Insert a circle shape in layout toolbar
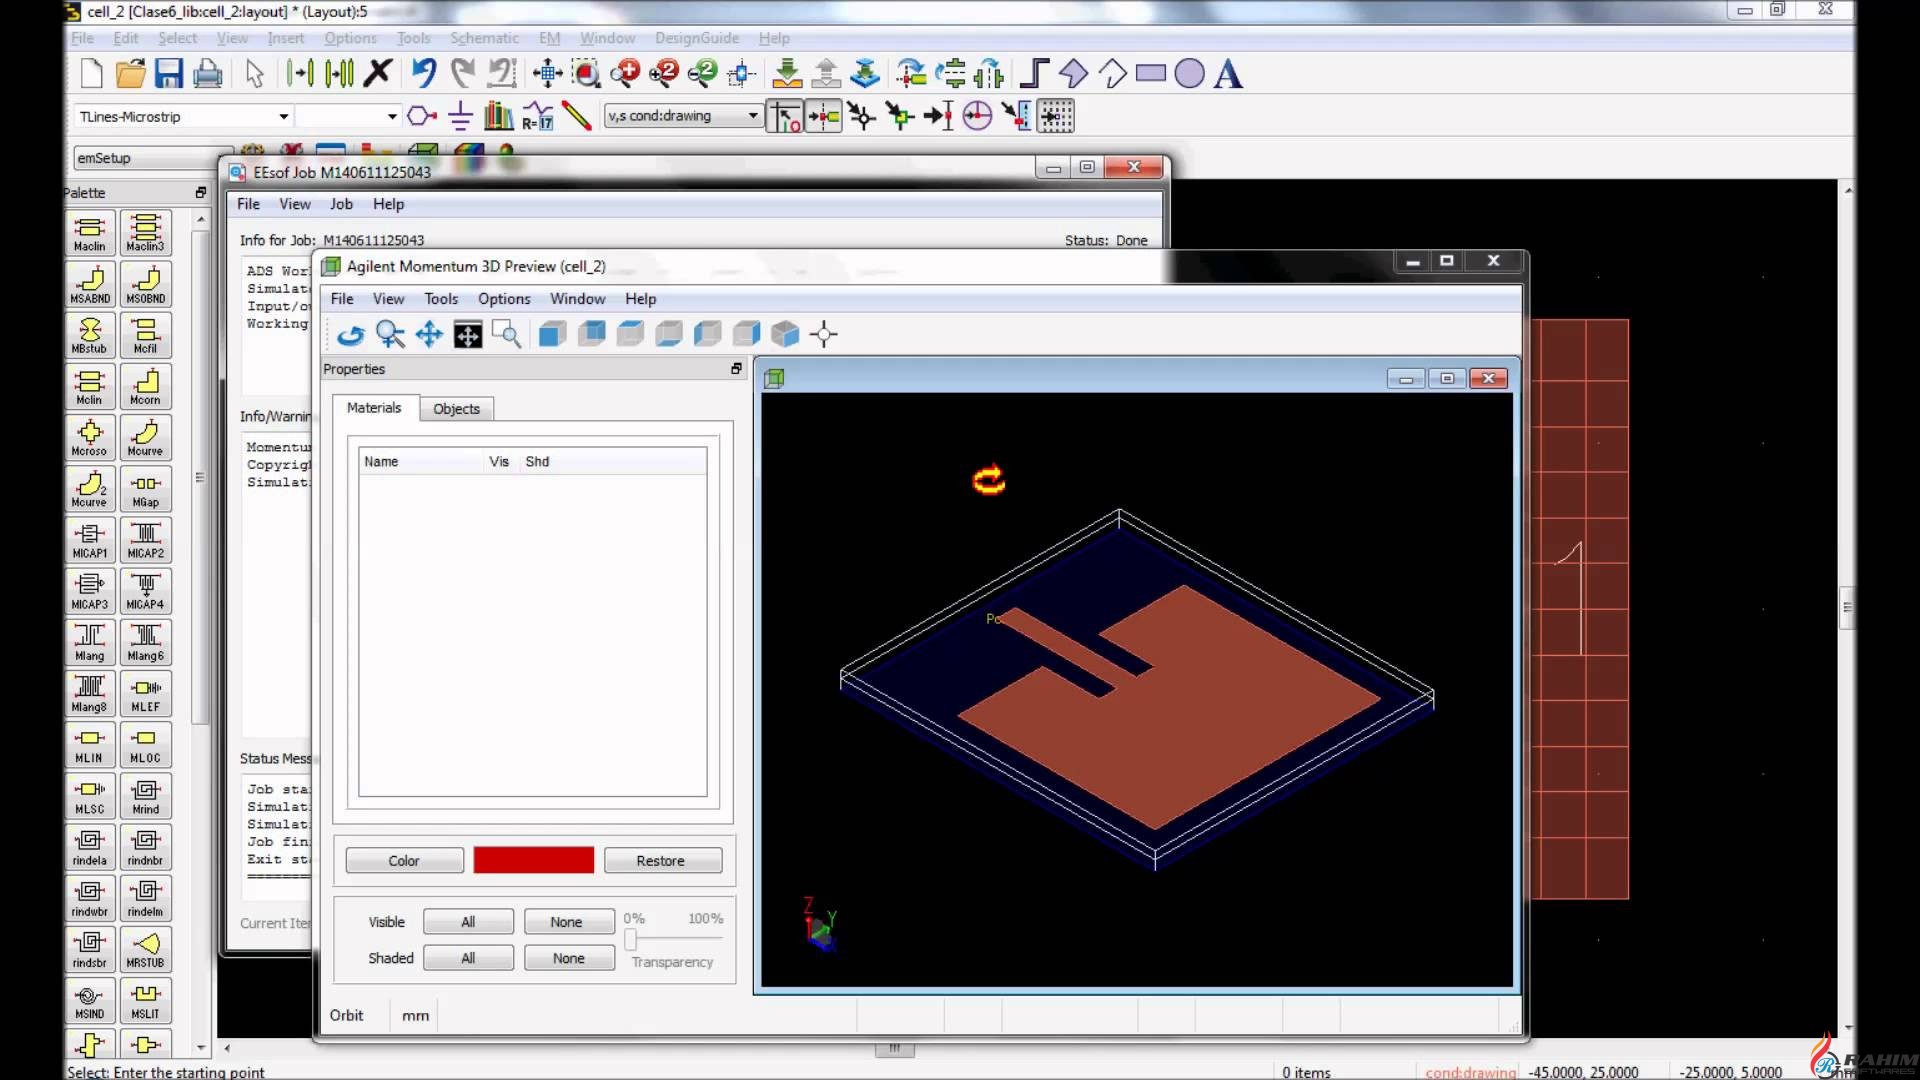 click(1189, 74)
